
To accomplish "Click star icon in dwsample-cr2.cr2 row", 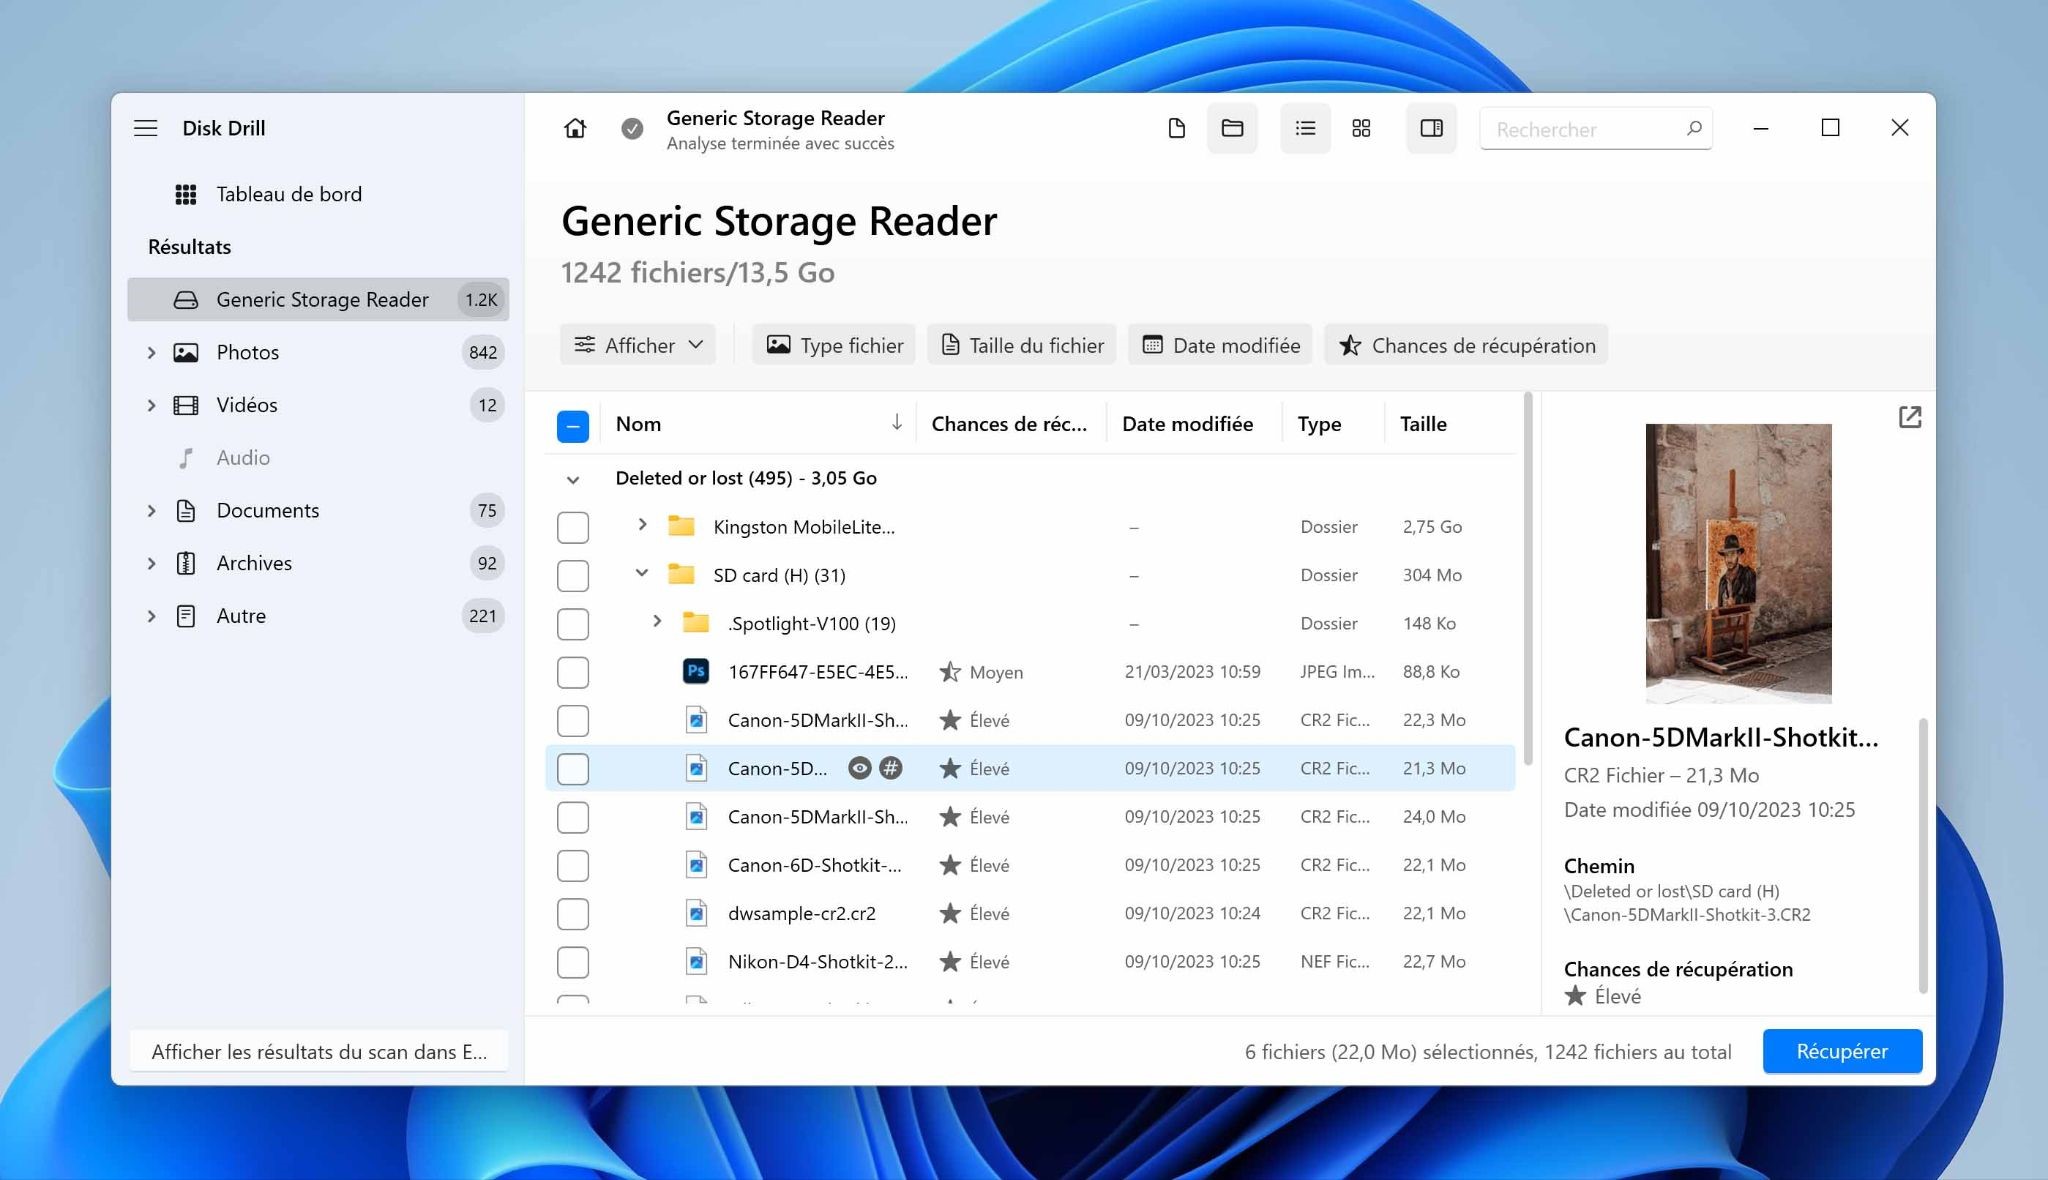I will (x=949, y=913).
